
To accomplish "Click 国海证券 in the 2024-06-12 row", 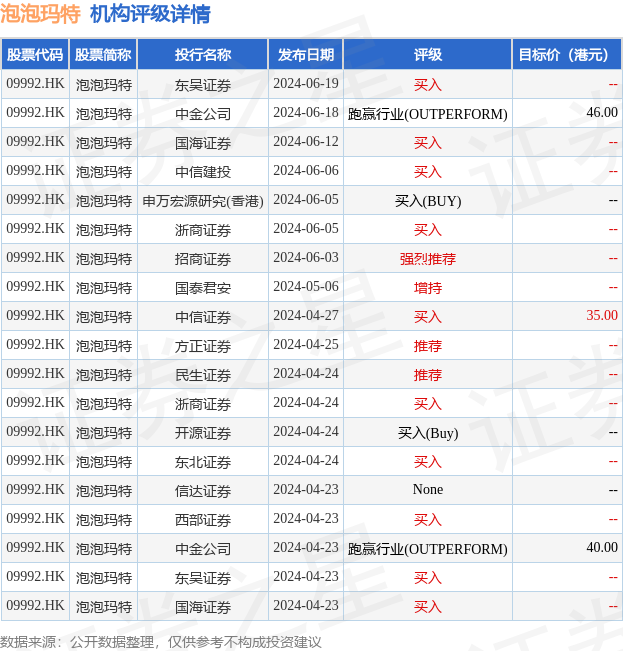I will [x=203, y=143].
